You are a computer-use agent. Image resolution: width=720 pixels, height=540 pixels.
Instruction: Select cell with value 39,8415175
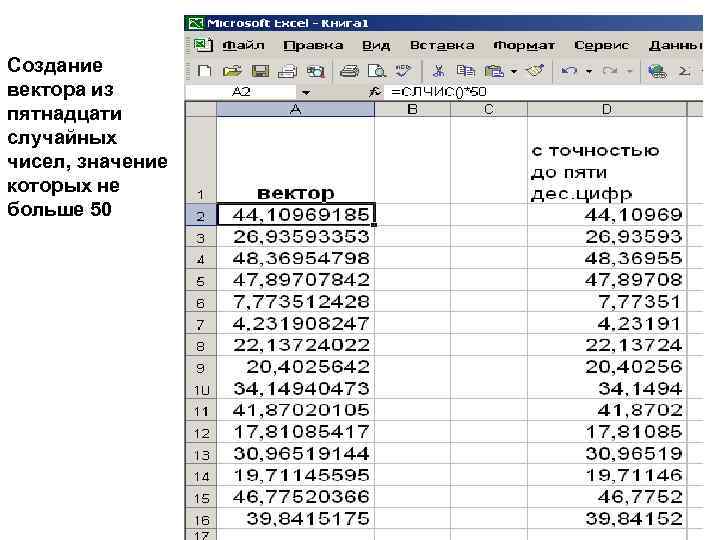tap(296, 519)
